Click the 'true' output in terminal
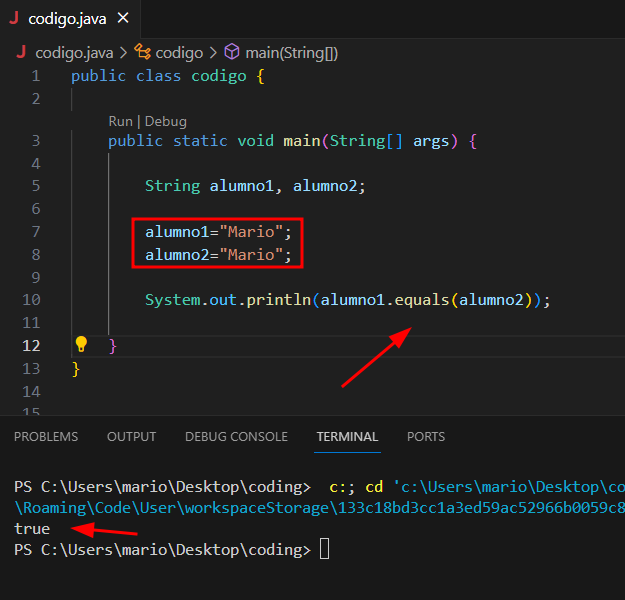Viewport: 625px width, 600px height. click(32, 529)
